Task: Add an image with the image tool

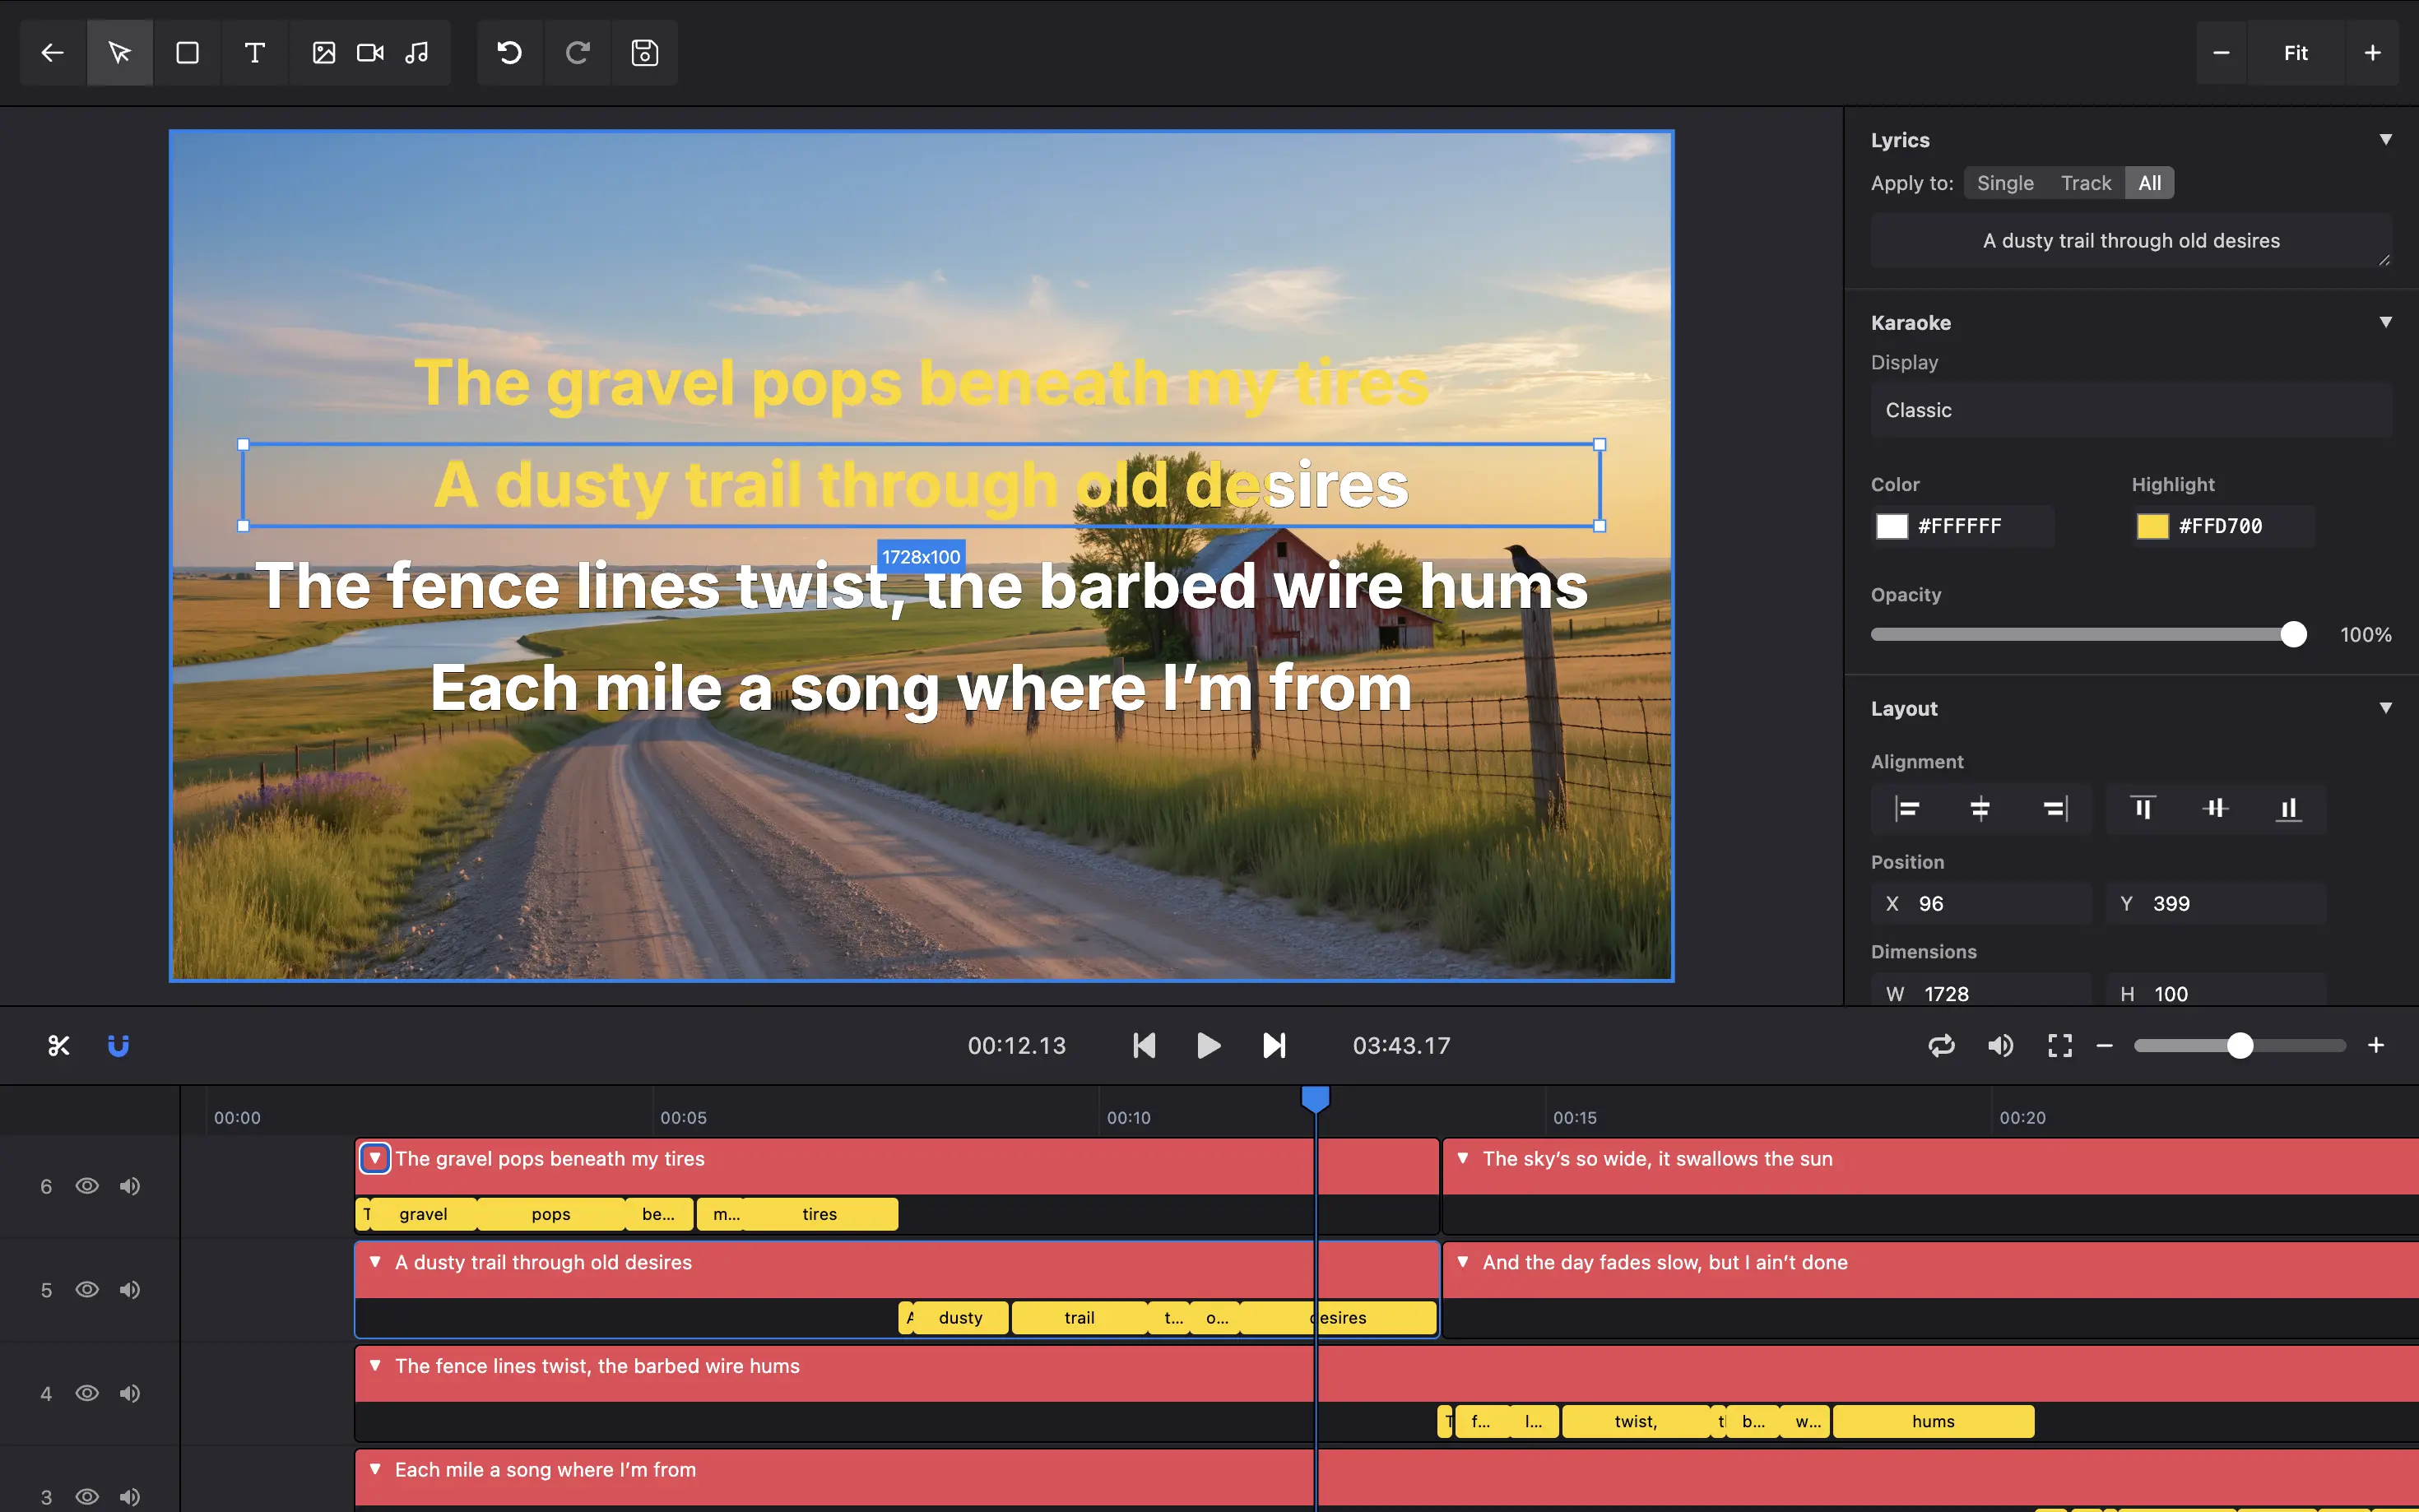Action: [323, 53]
